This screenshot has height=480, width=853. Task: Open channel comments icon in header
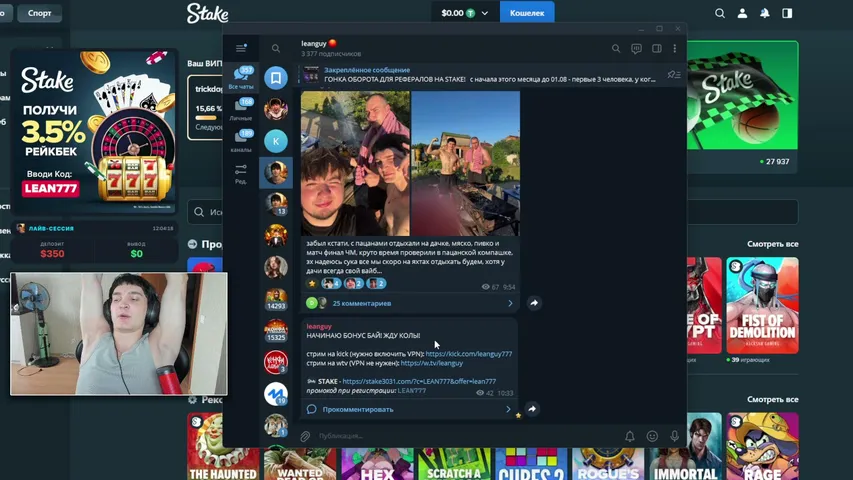636,48
